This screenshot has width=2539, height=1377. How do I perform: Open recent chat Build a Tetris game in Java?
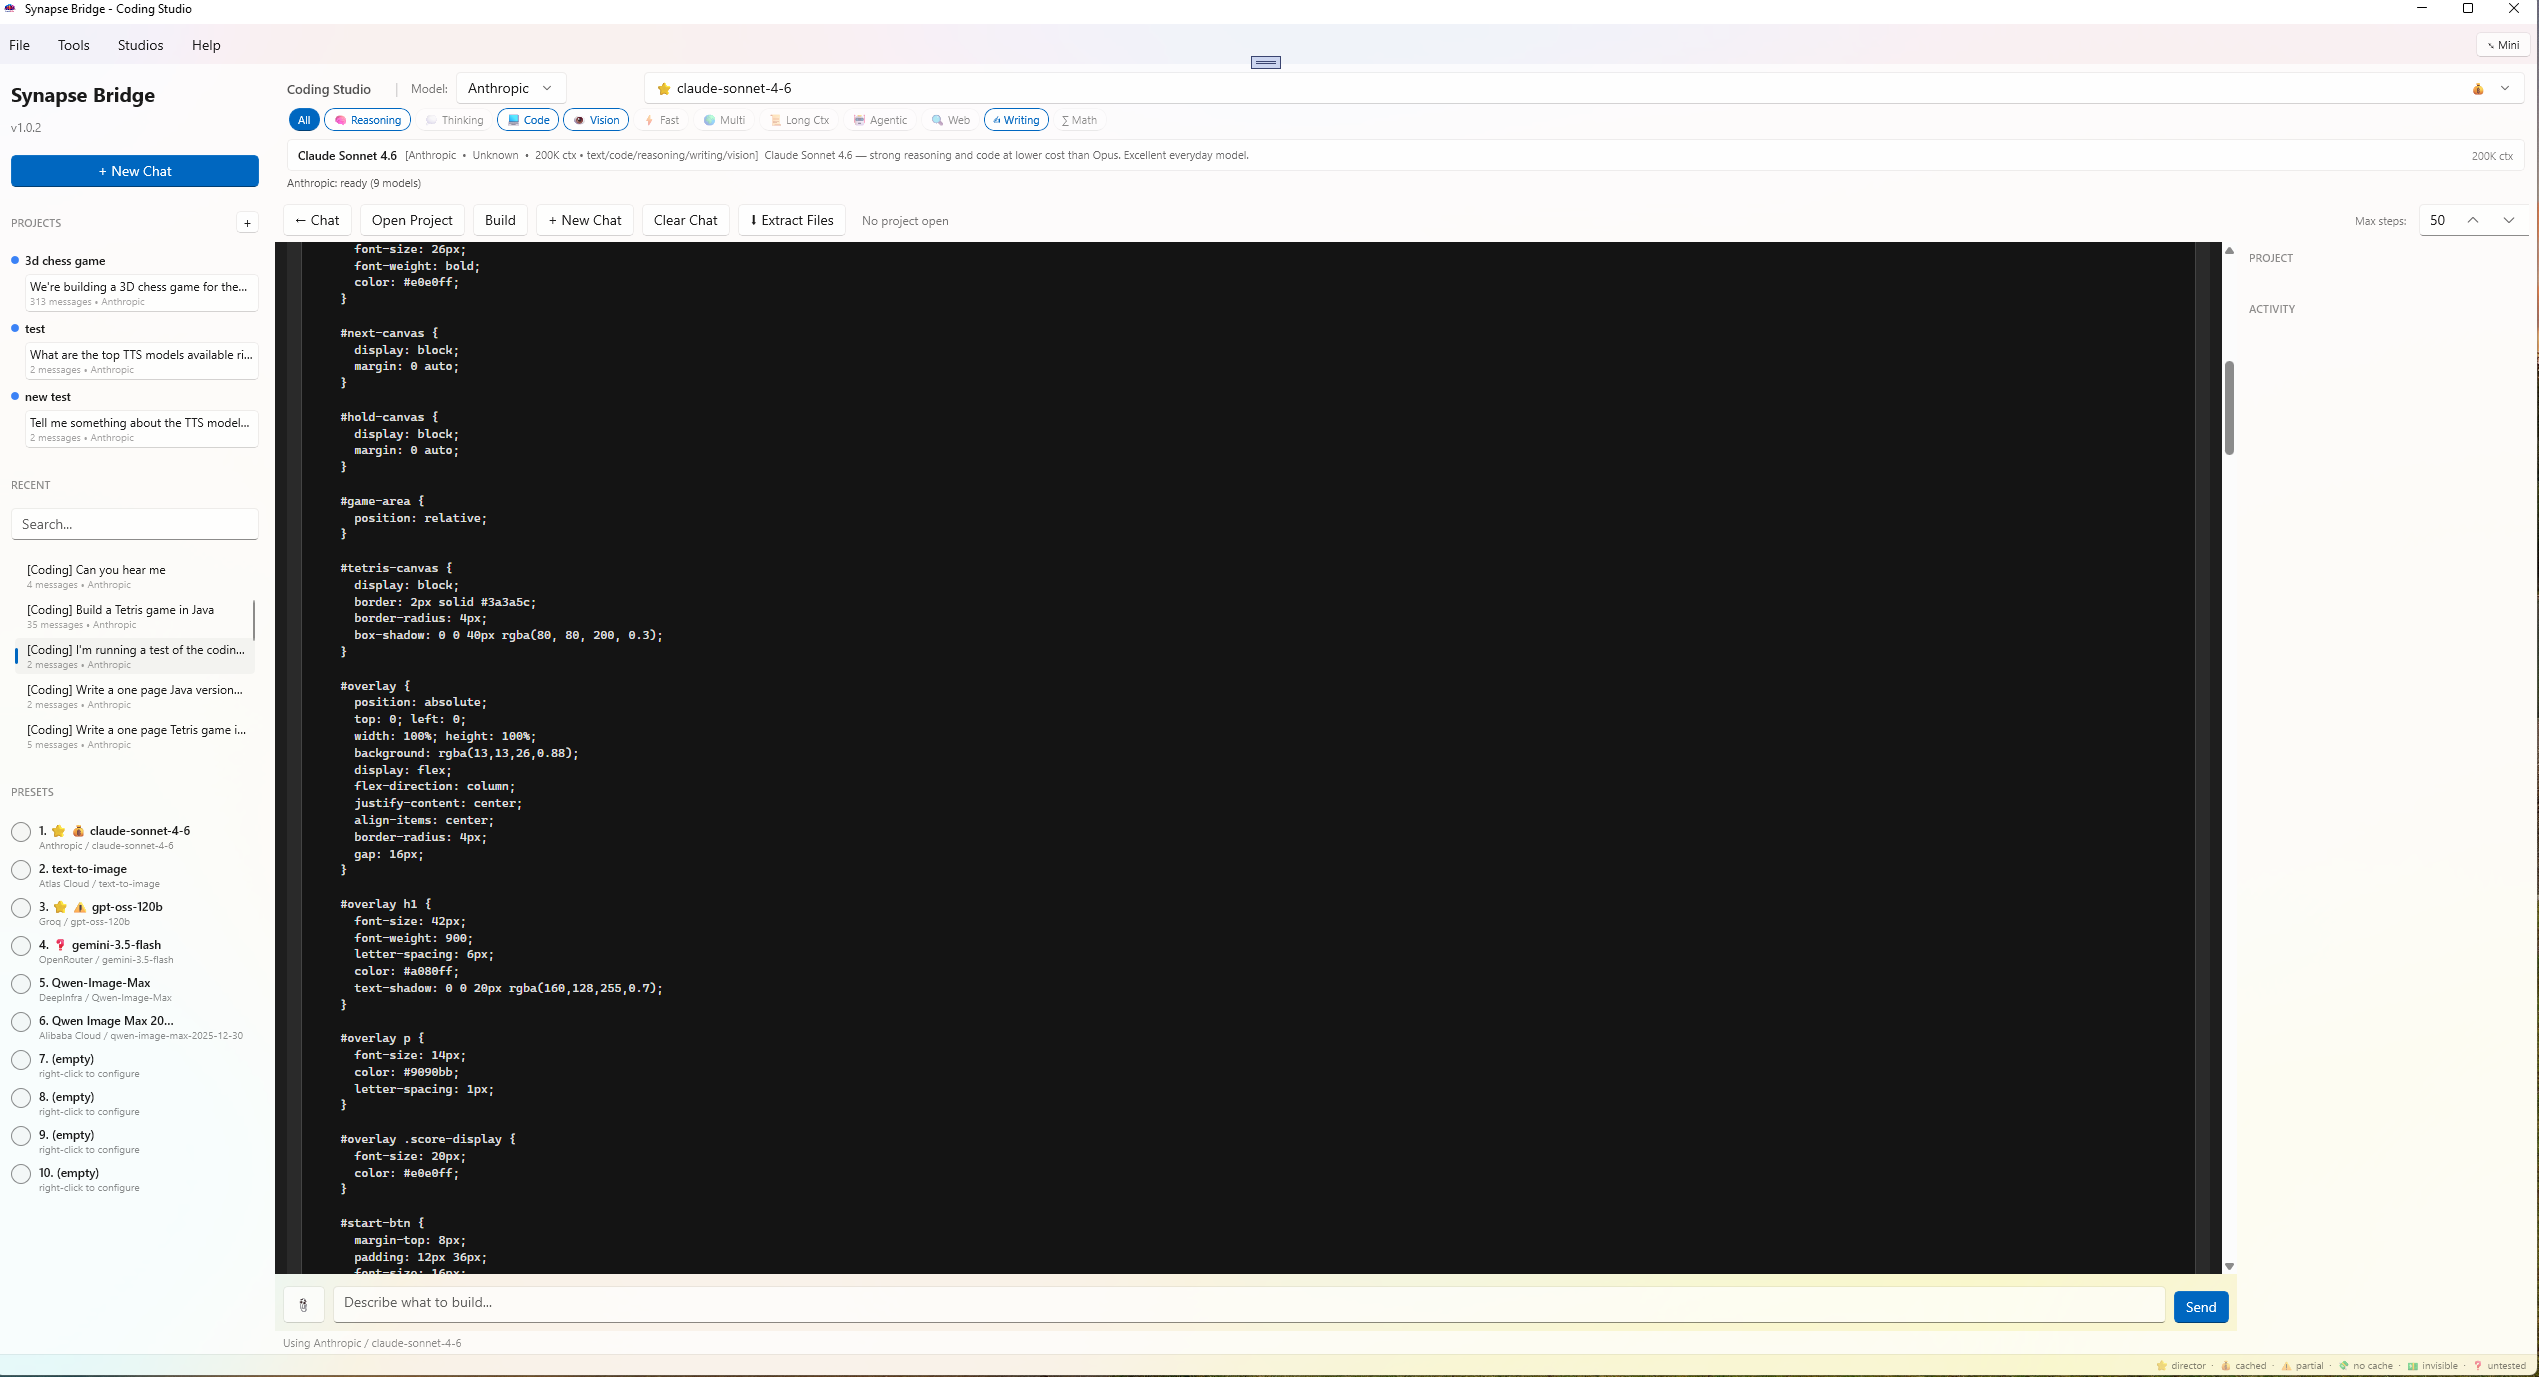coord(134,617)
